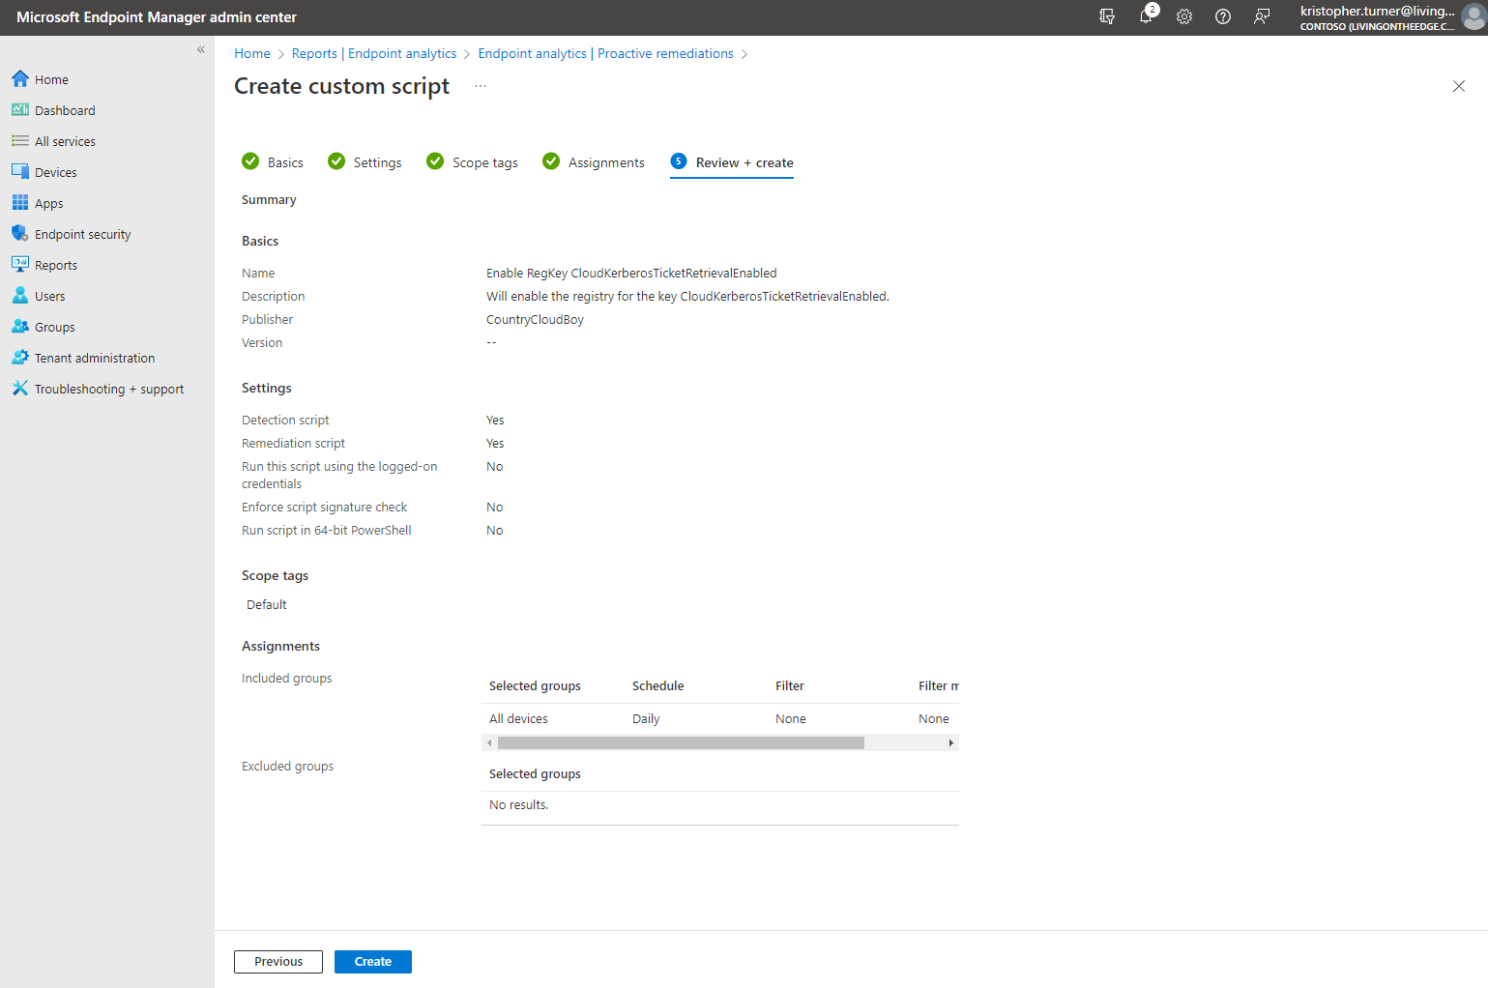Open the more options ellipsis beside title
This screenshot has width=1488, height=988.
pos(480,86)
